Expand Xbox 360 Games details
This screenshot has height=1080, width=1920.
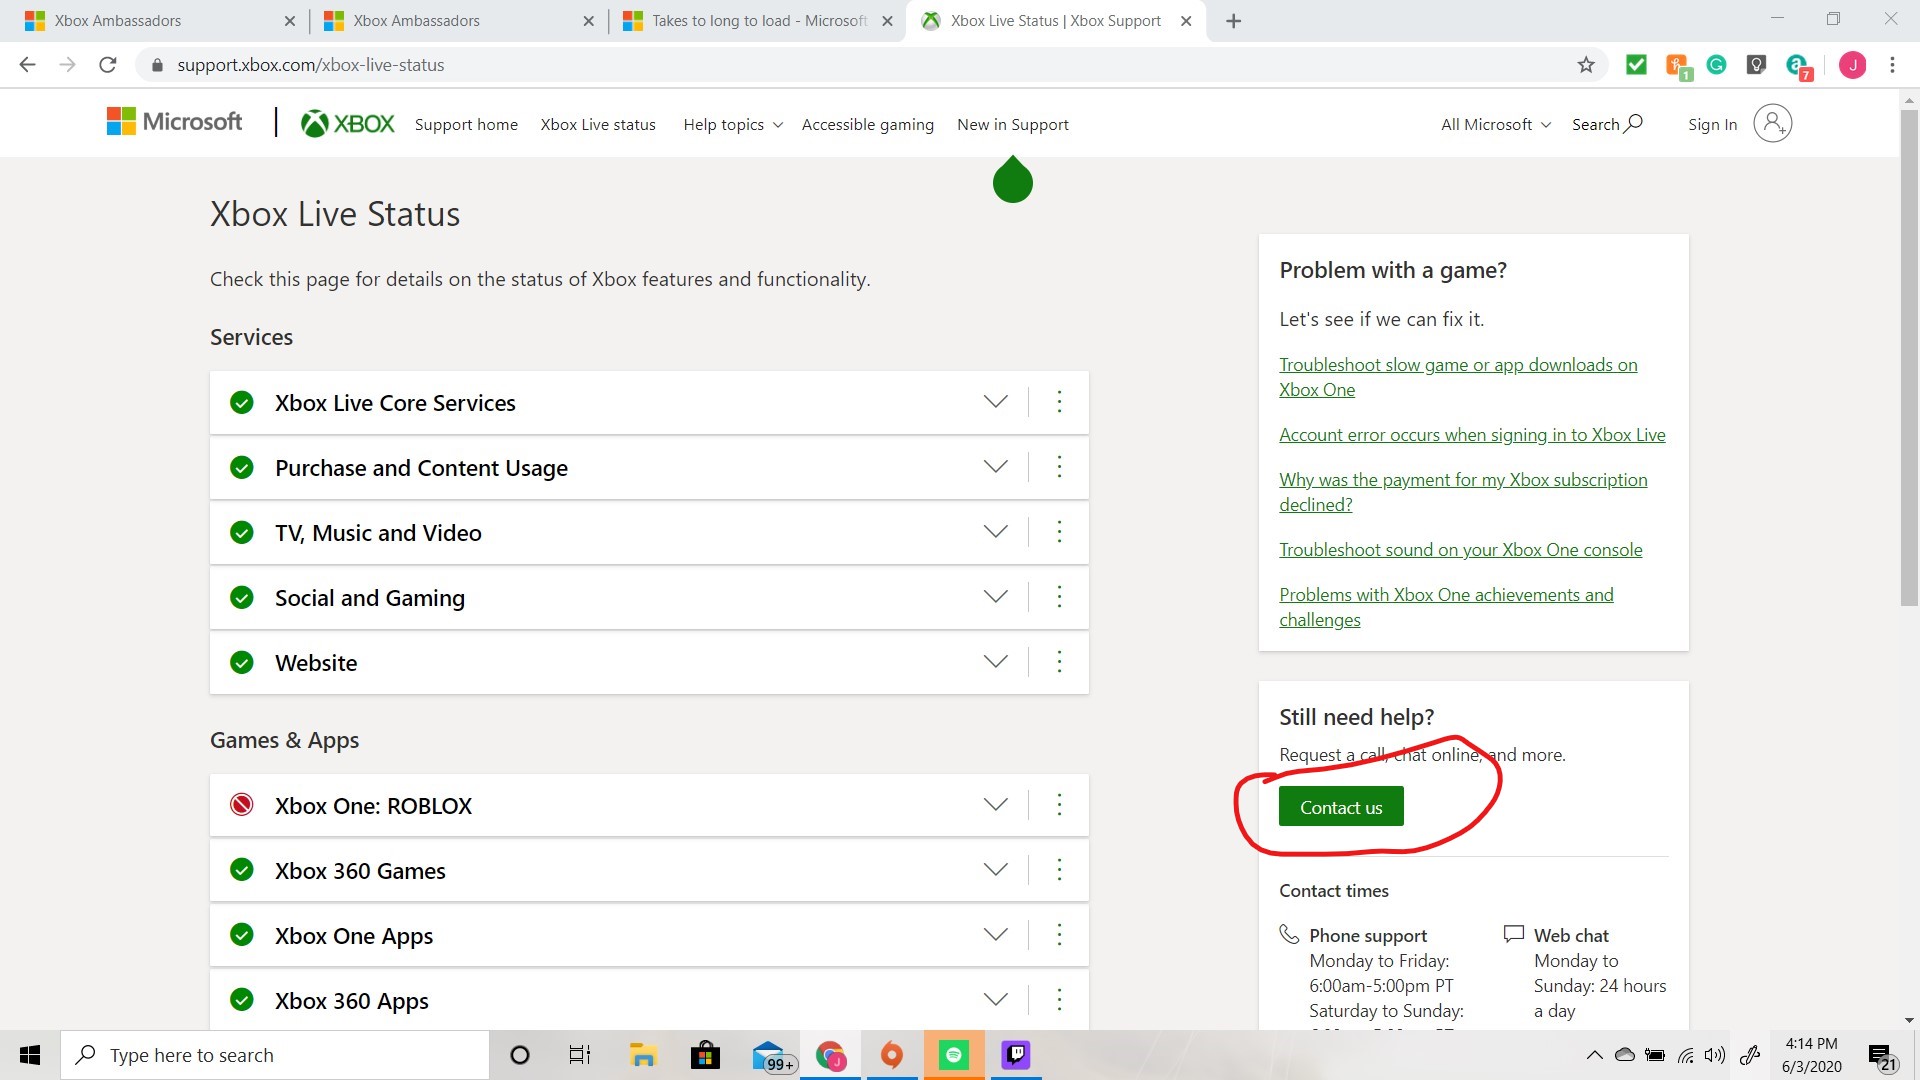pos(995,870)
